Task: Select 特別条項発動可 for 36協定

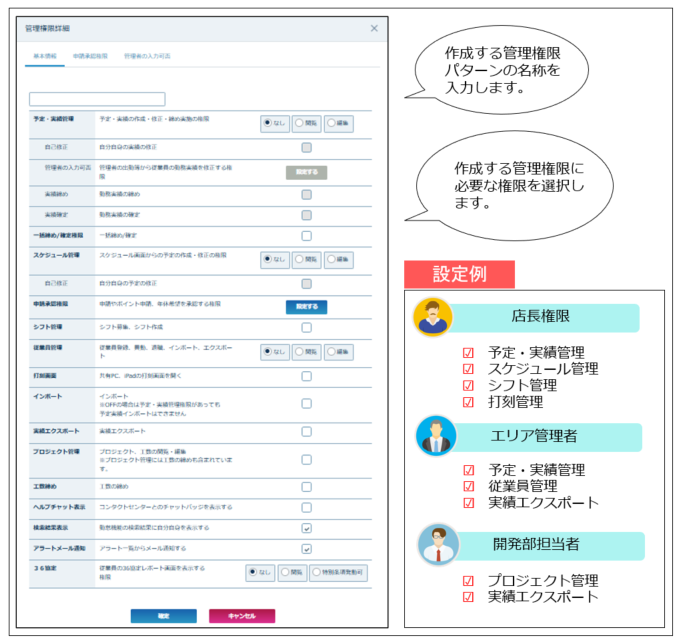Action: tap(339, 573)
